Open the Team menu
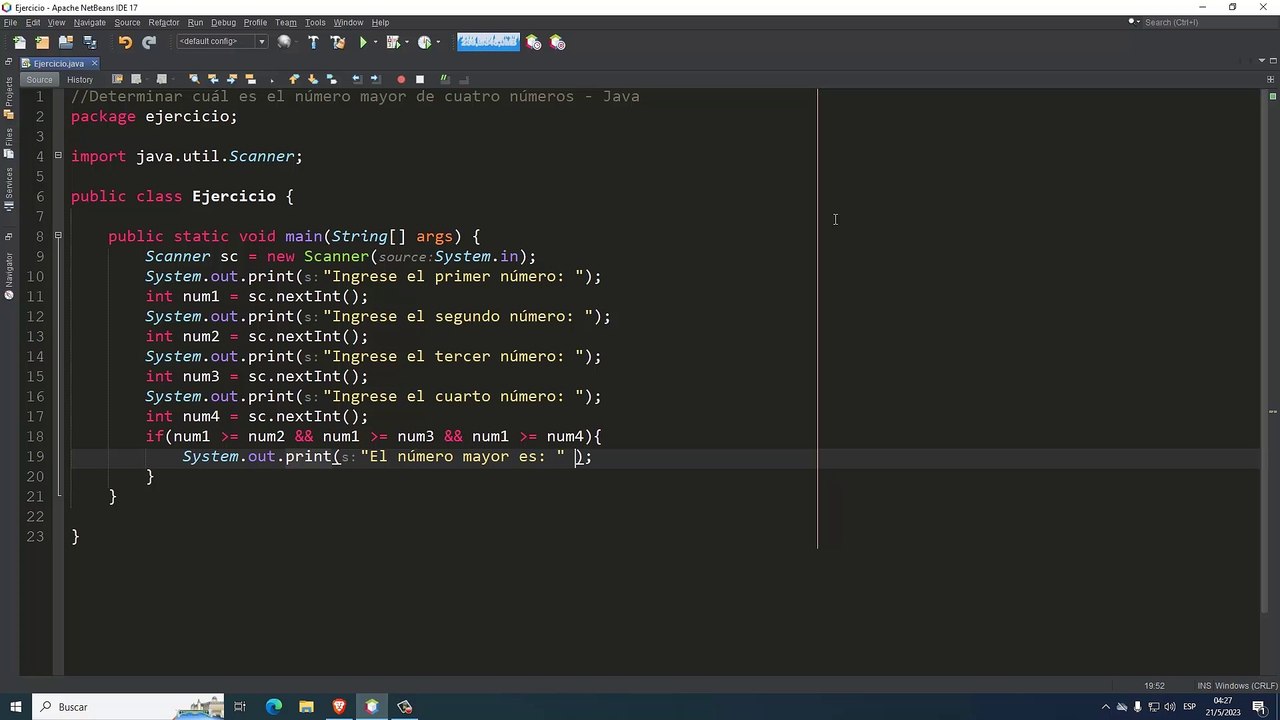The width and height of the screenshot is (1280, 720). coord(285,22)
